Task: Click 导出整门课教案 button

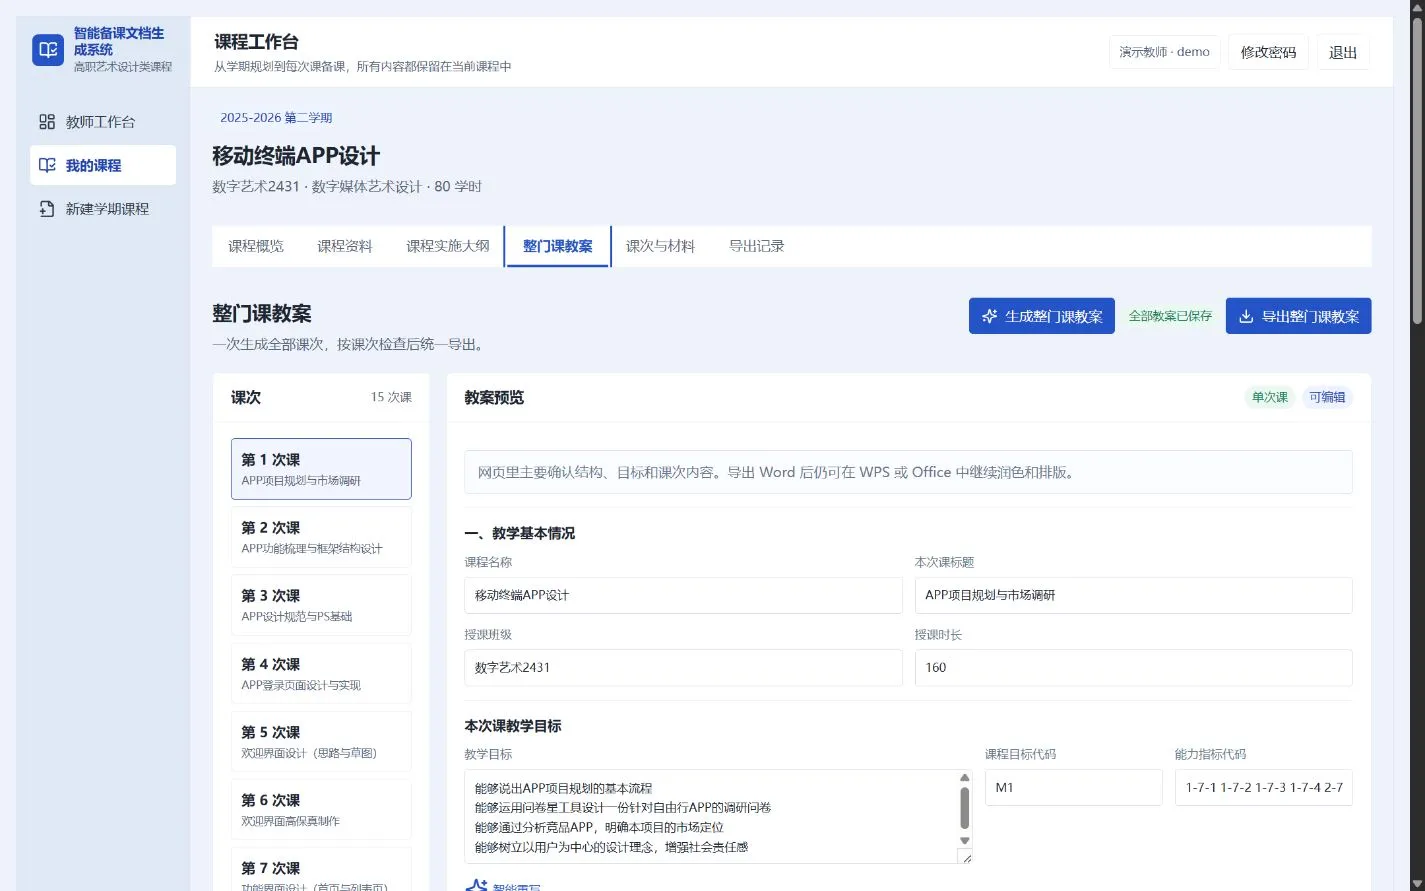Action: (x=1299, y=316)
